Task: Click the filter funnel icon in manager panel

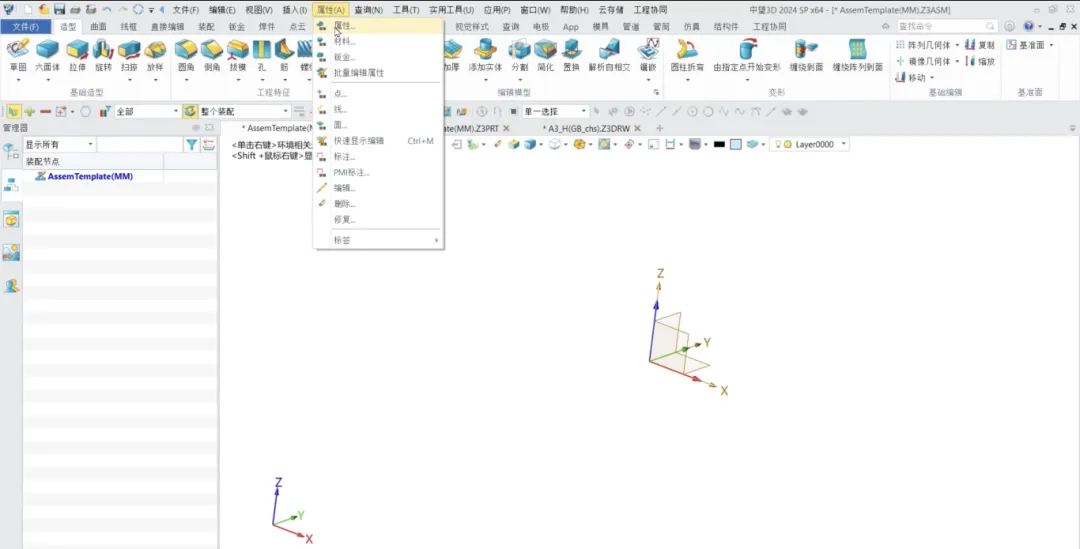Action: click(191, 145)
